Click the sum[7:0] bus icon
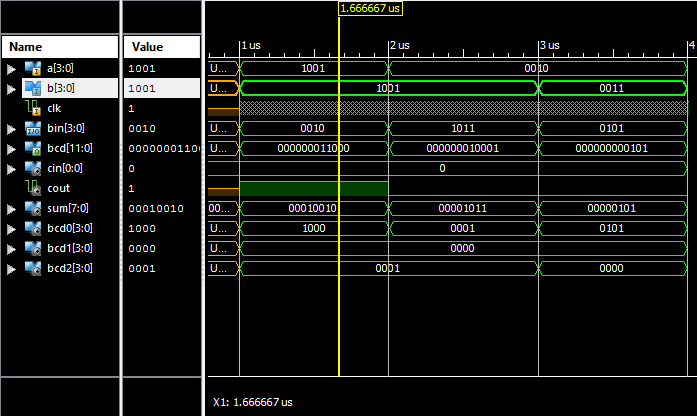The height and width of the screenshot is (416, 697). tap(33, 208)
